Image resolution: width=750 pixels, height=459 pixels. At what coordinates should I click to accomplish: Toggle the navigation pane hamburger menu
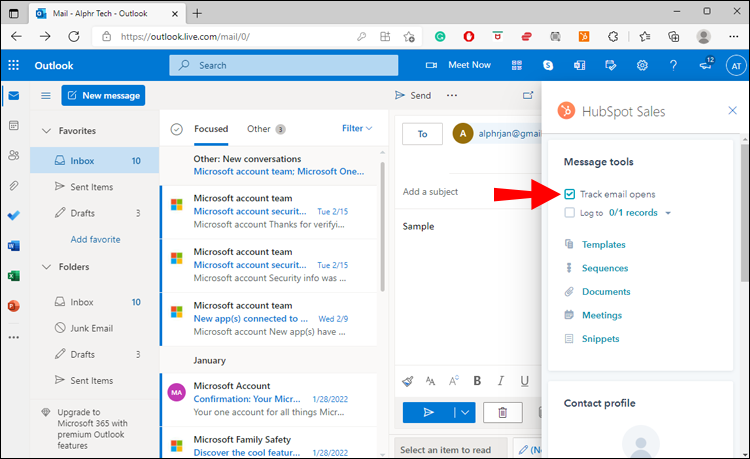46,96
